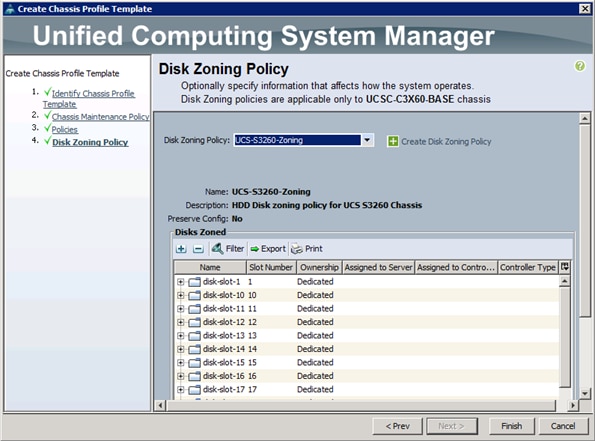Click the folder icon of disk-slot-17

click(x=194, y=390)
